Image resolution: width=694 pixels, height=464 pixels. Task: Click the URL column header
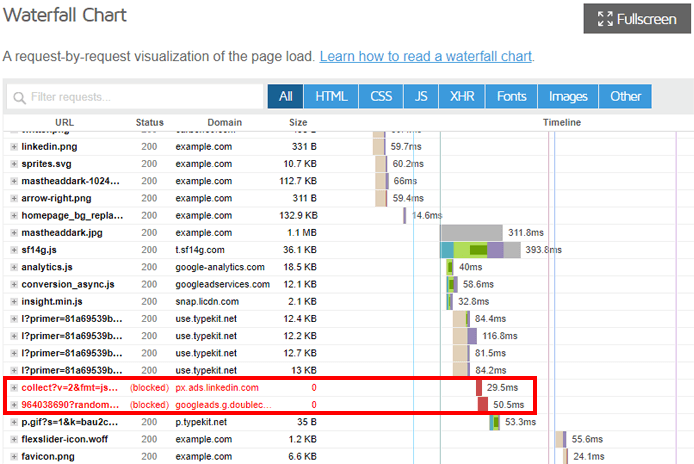pyautogui.click(x=65, y=122)
